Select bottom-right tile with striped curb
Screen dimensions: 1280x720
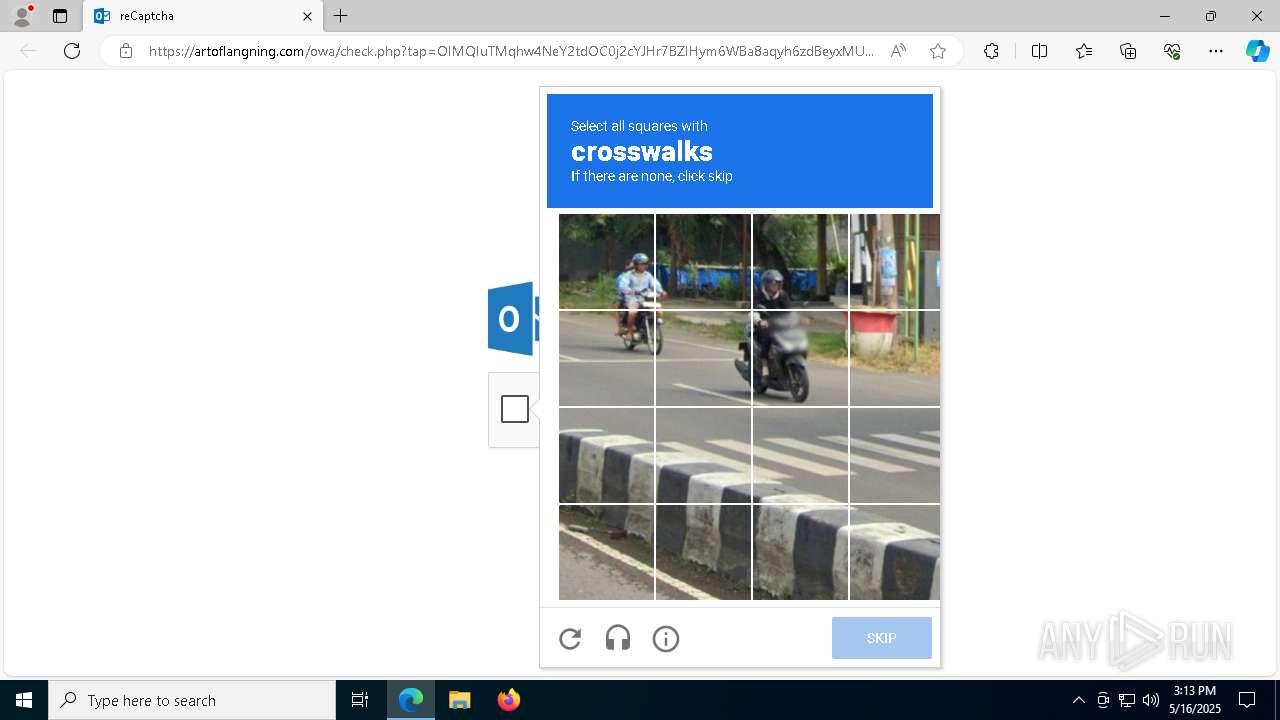pyautogui.click(x=895, y=552)
